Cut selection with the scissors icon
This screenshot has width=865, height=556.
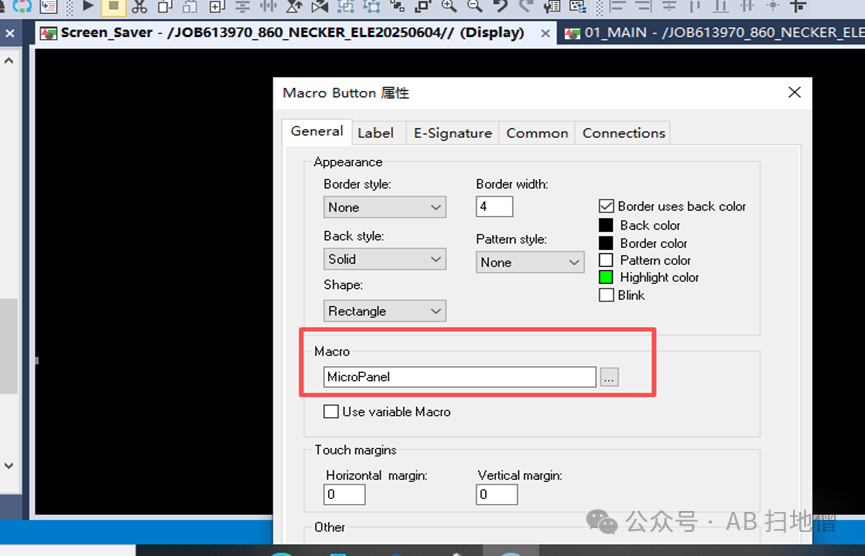tap(140, 6)
